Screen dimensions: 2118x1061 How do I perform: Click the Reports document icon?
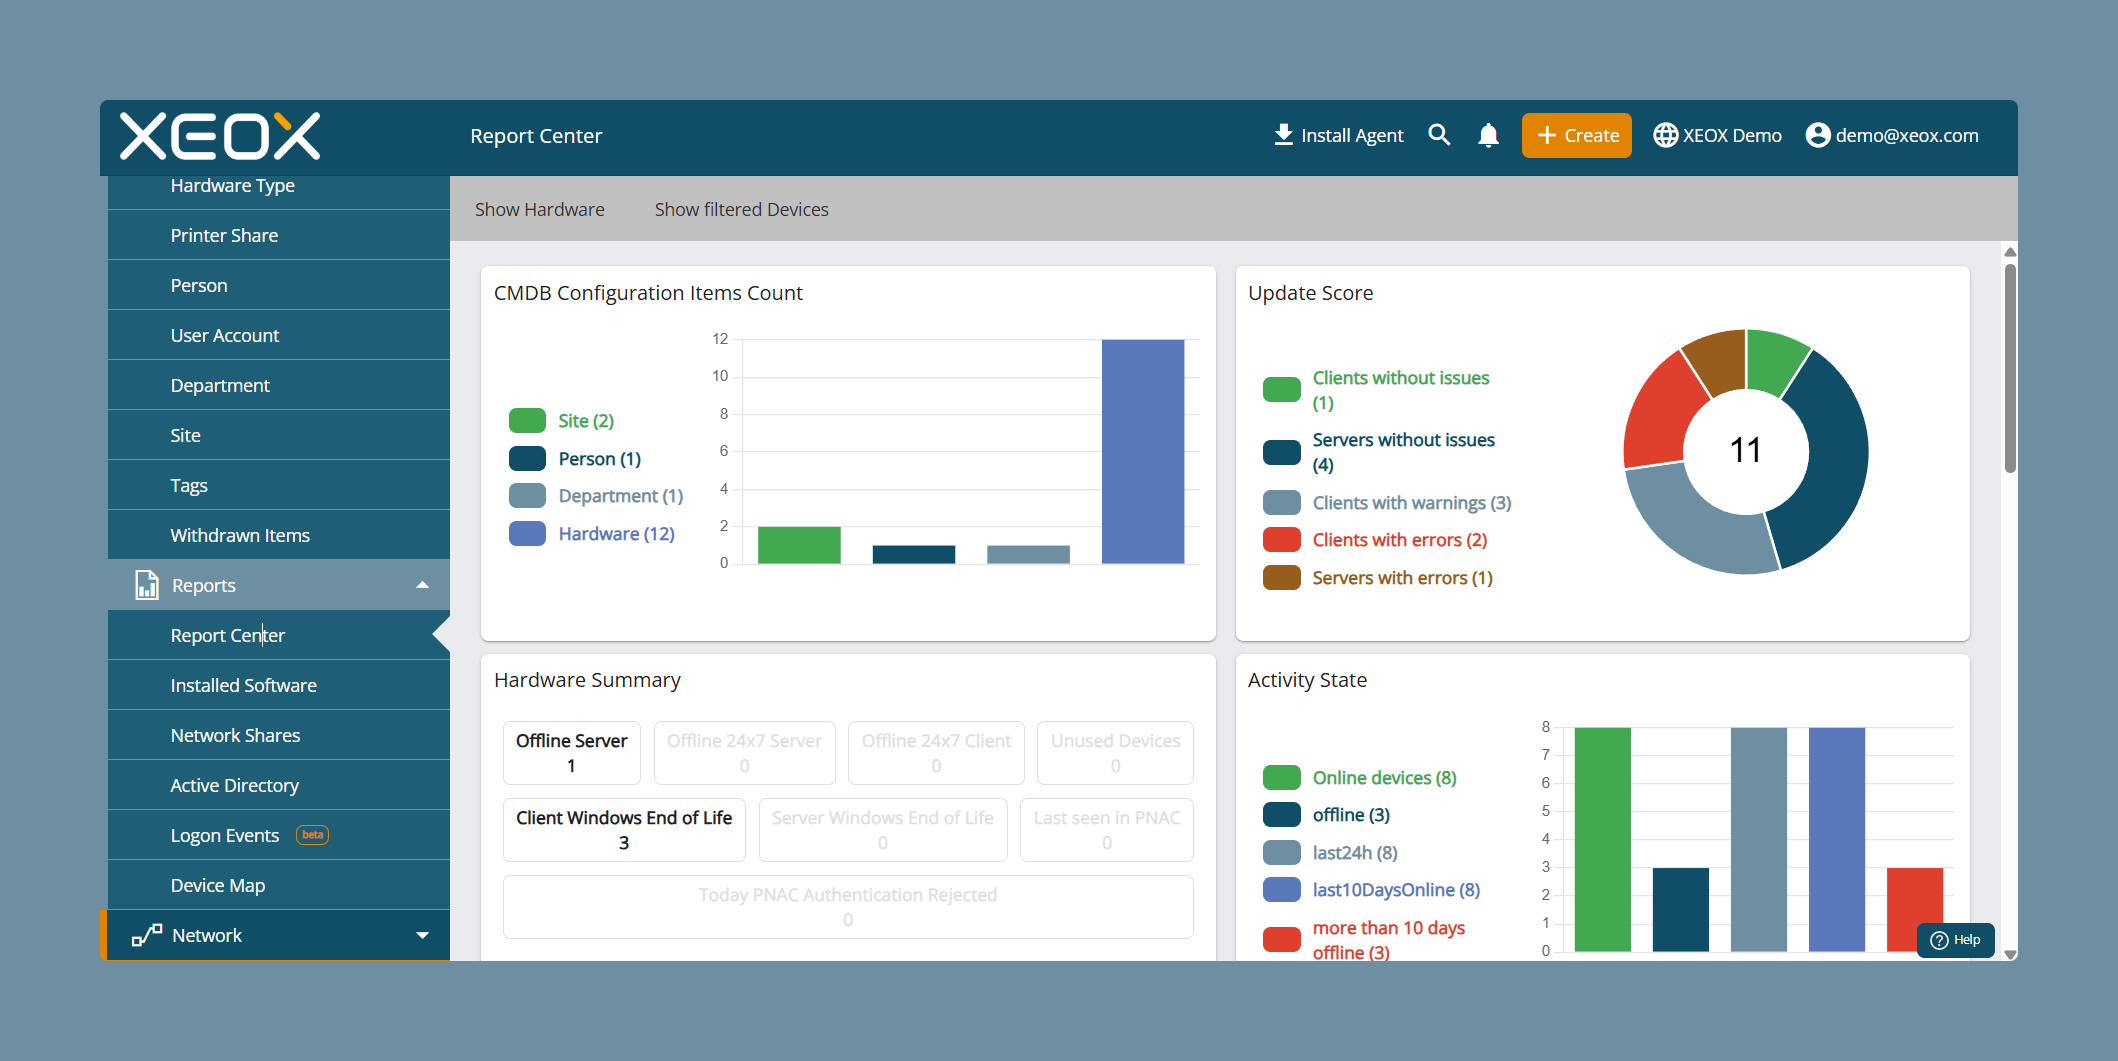[x=147, y=585]
